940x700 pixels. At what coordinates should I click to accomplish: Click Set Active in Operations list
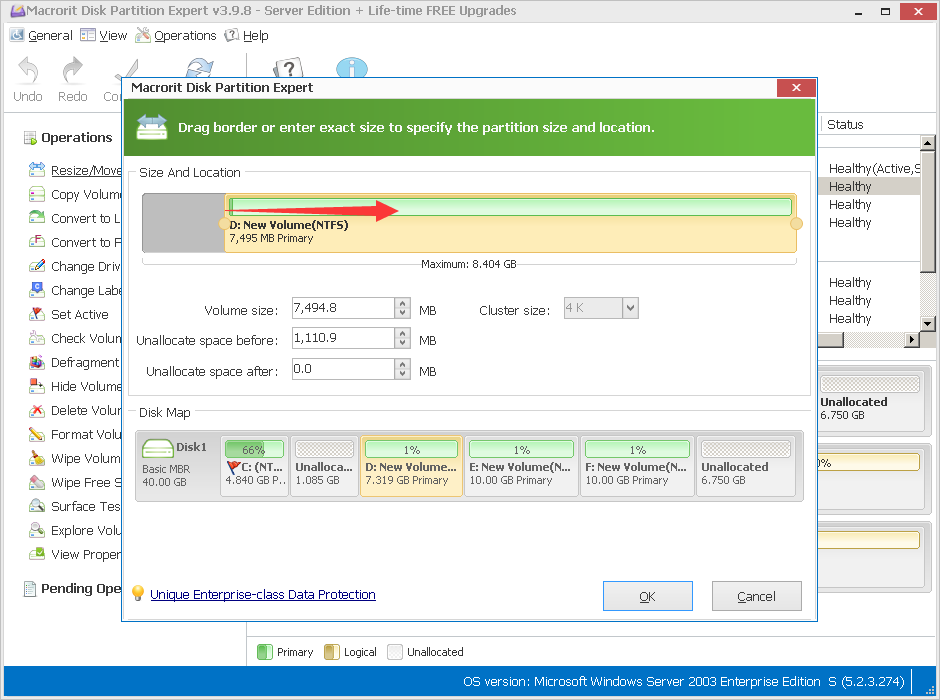pyautogui.click(x=80, y=314)
